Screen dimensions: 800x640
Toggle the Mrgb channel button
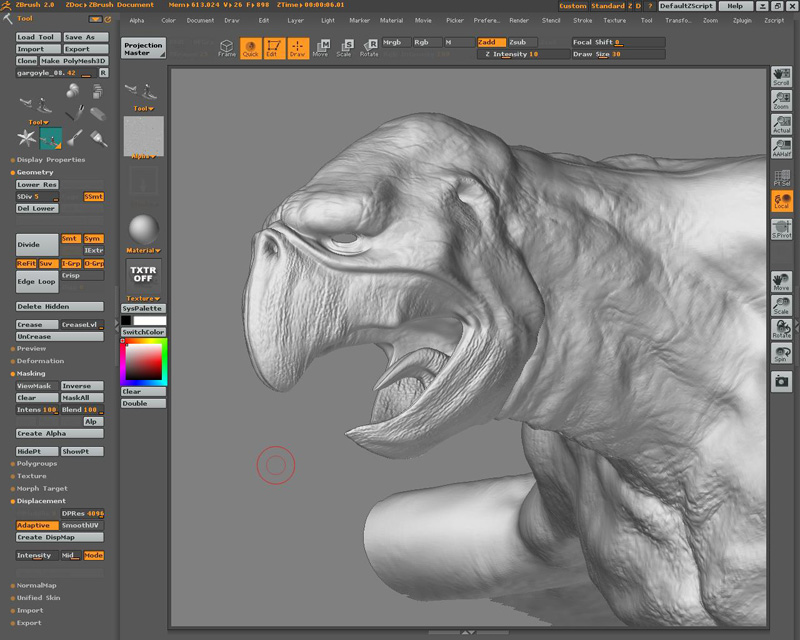(x=396, y=42)
